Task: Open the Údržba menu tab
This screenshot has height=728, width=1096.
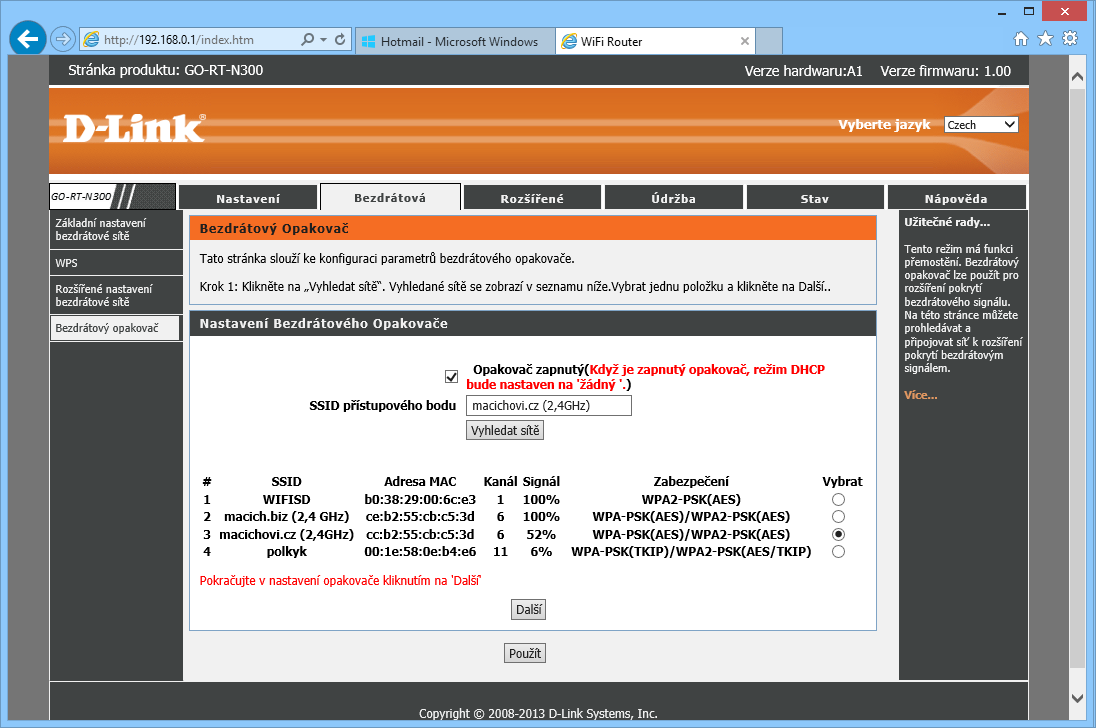Action: (673, 198)
